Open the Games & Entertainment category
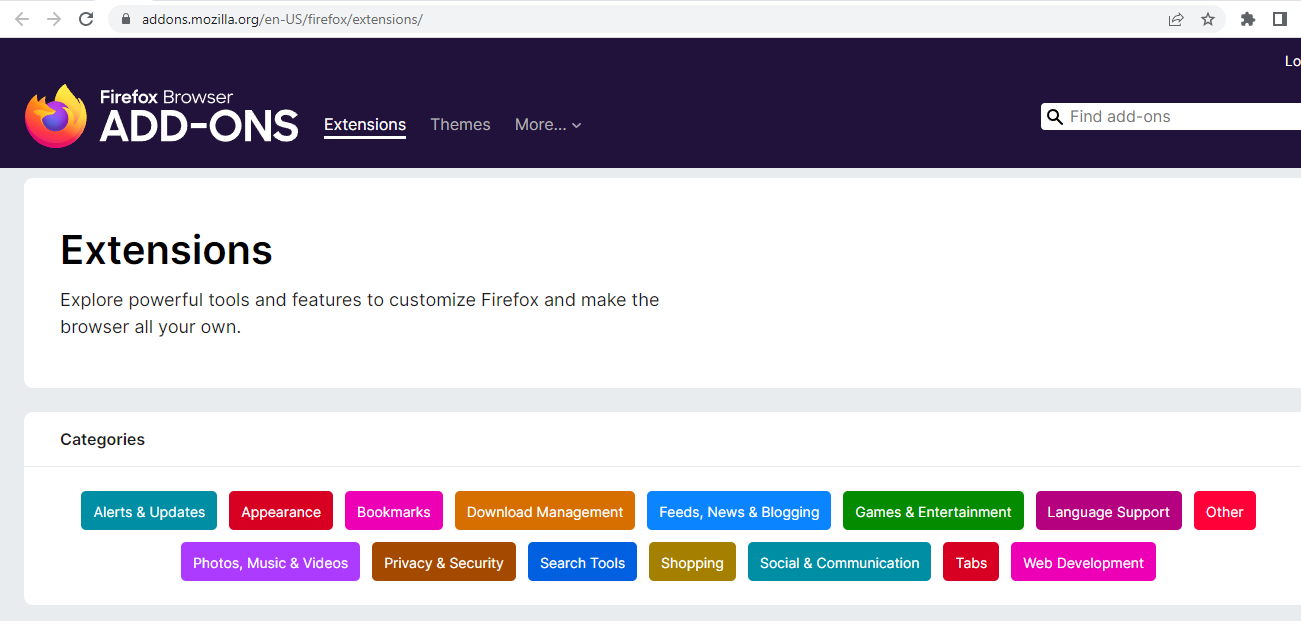Screen dimensions: 1301x621 [934, 511]
